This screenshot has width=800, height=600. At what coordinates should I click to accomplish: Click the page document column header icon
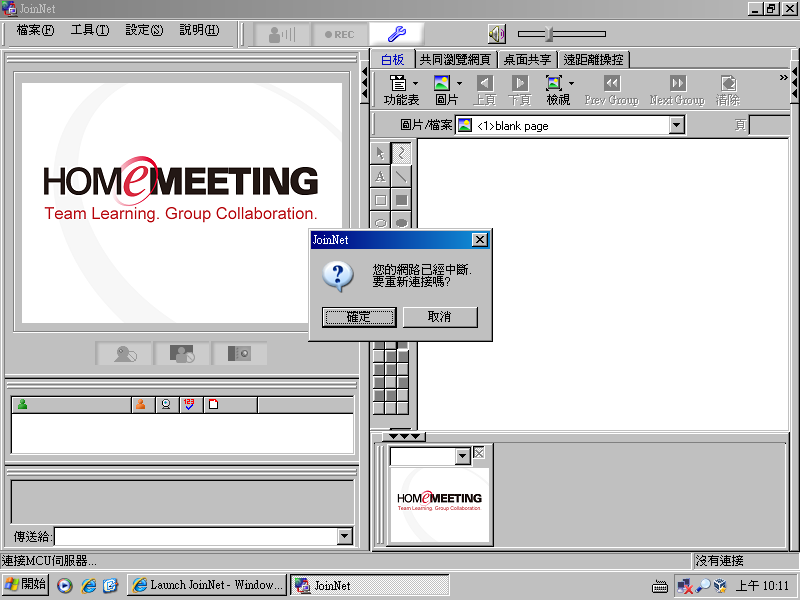click(213, 405)
